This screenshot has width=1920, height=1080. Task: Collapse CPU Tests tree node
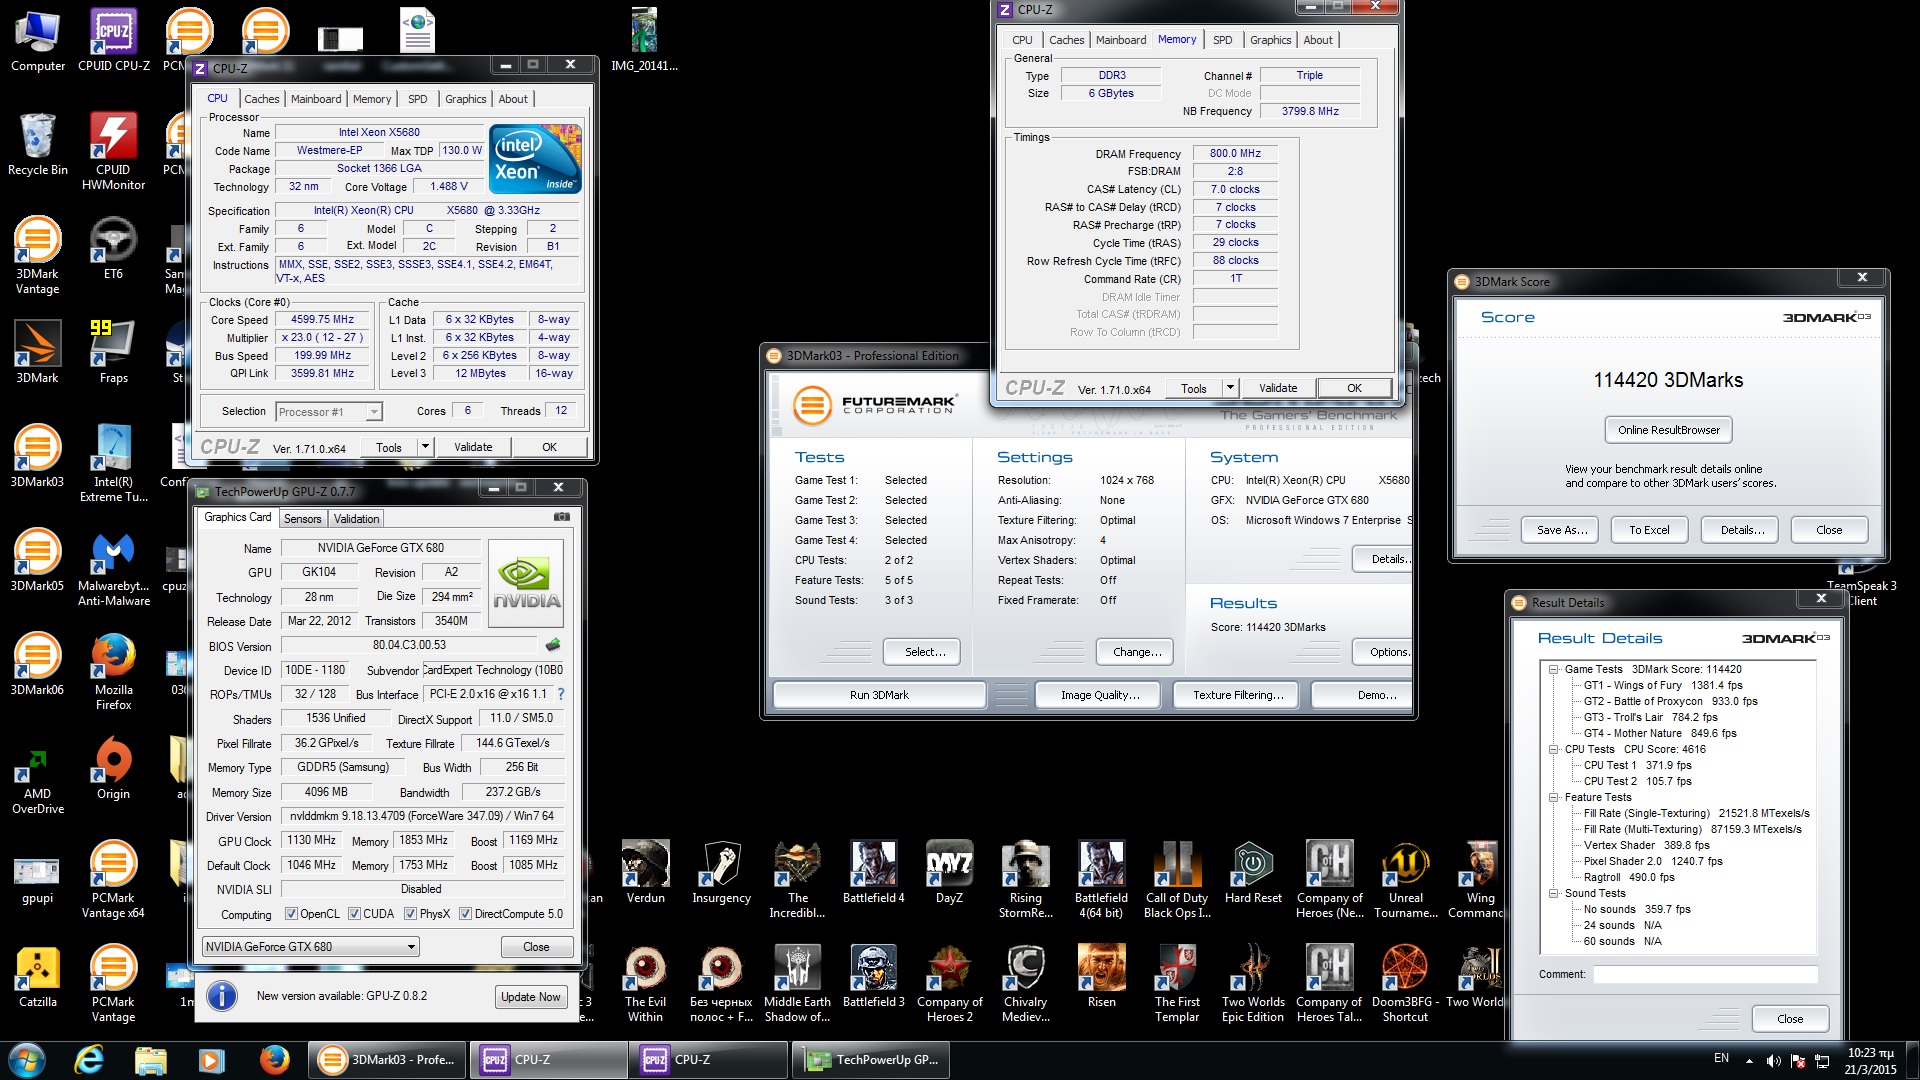coord(1554,749)
